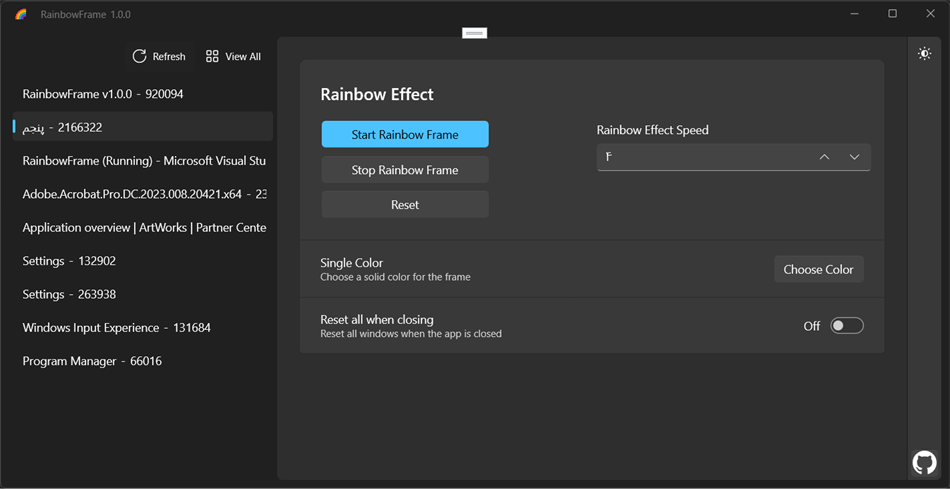The image size is (950, 489).
Task: Select Settings - 263938 entry
Action: click(x=143, y=294)
